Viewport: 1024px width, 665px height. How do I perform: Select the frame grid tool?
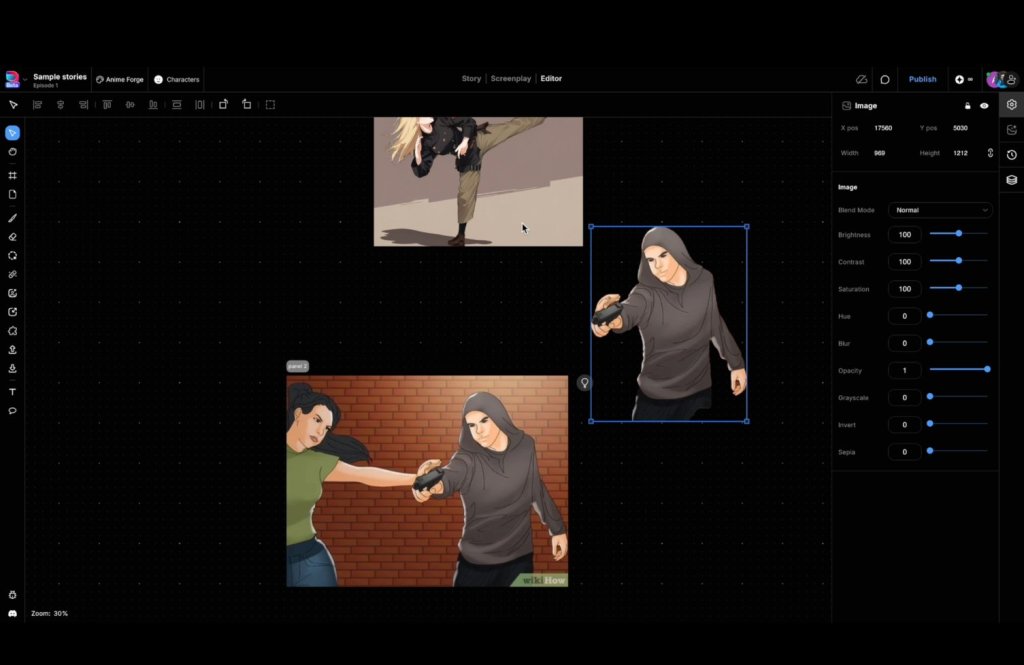13,175
